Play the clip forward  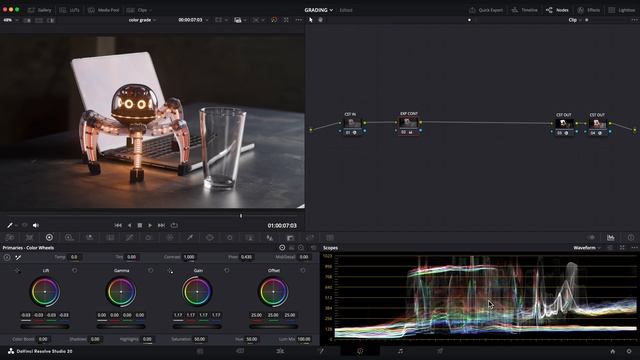click(x=150, y=225)
